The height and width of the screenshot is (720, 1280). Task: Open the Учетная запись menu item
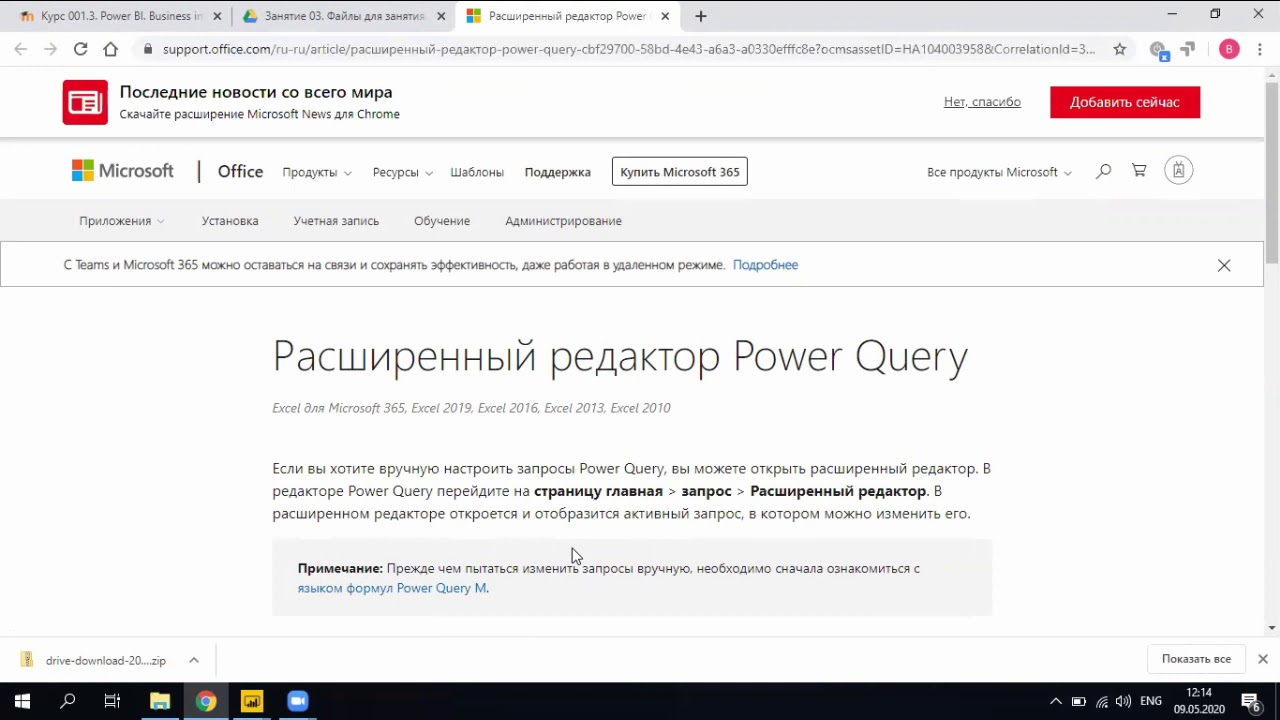point(336,221)
